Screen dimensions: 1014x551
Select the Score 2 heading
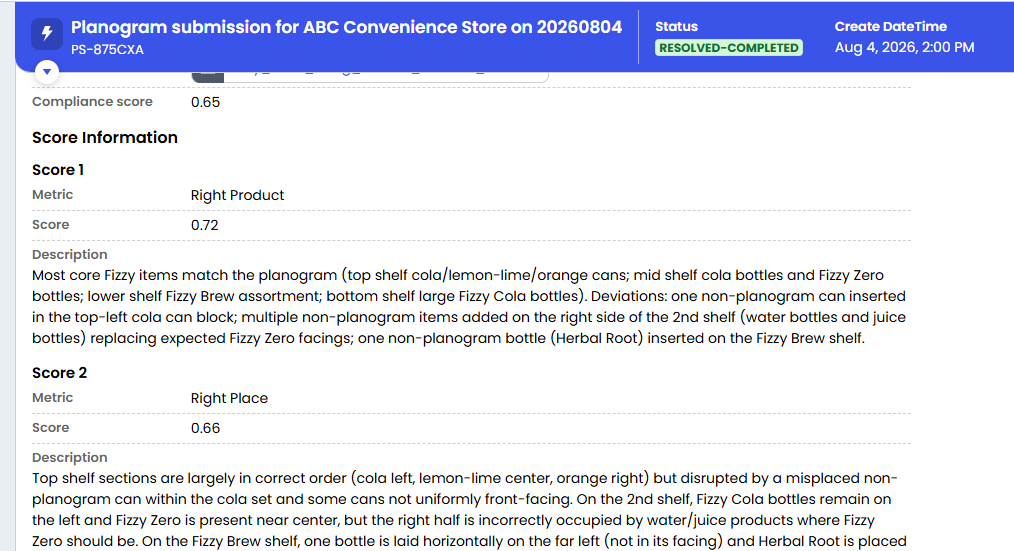point(59,373)
